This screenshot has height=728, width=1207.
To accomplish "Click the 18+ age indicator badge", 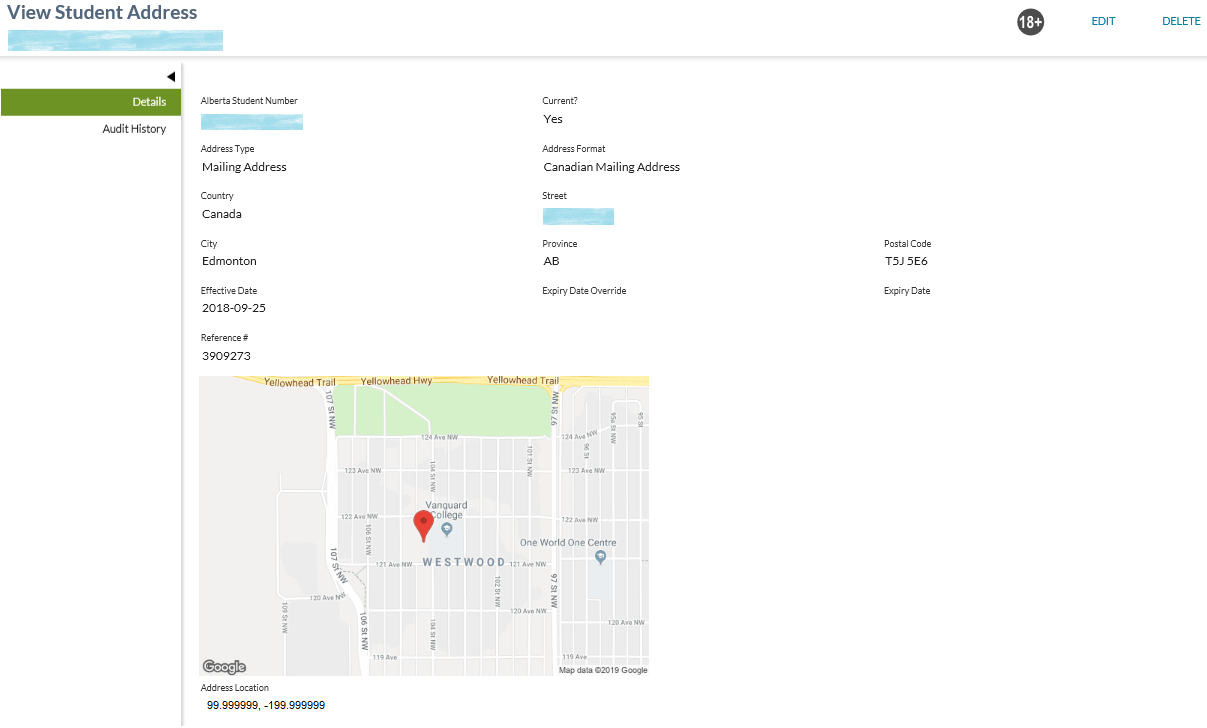I will [x=1030, y=22].
